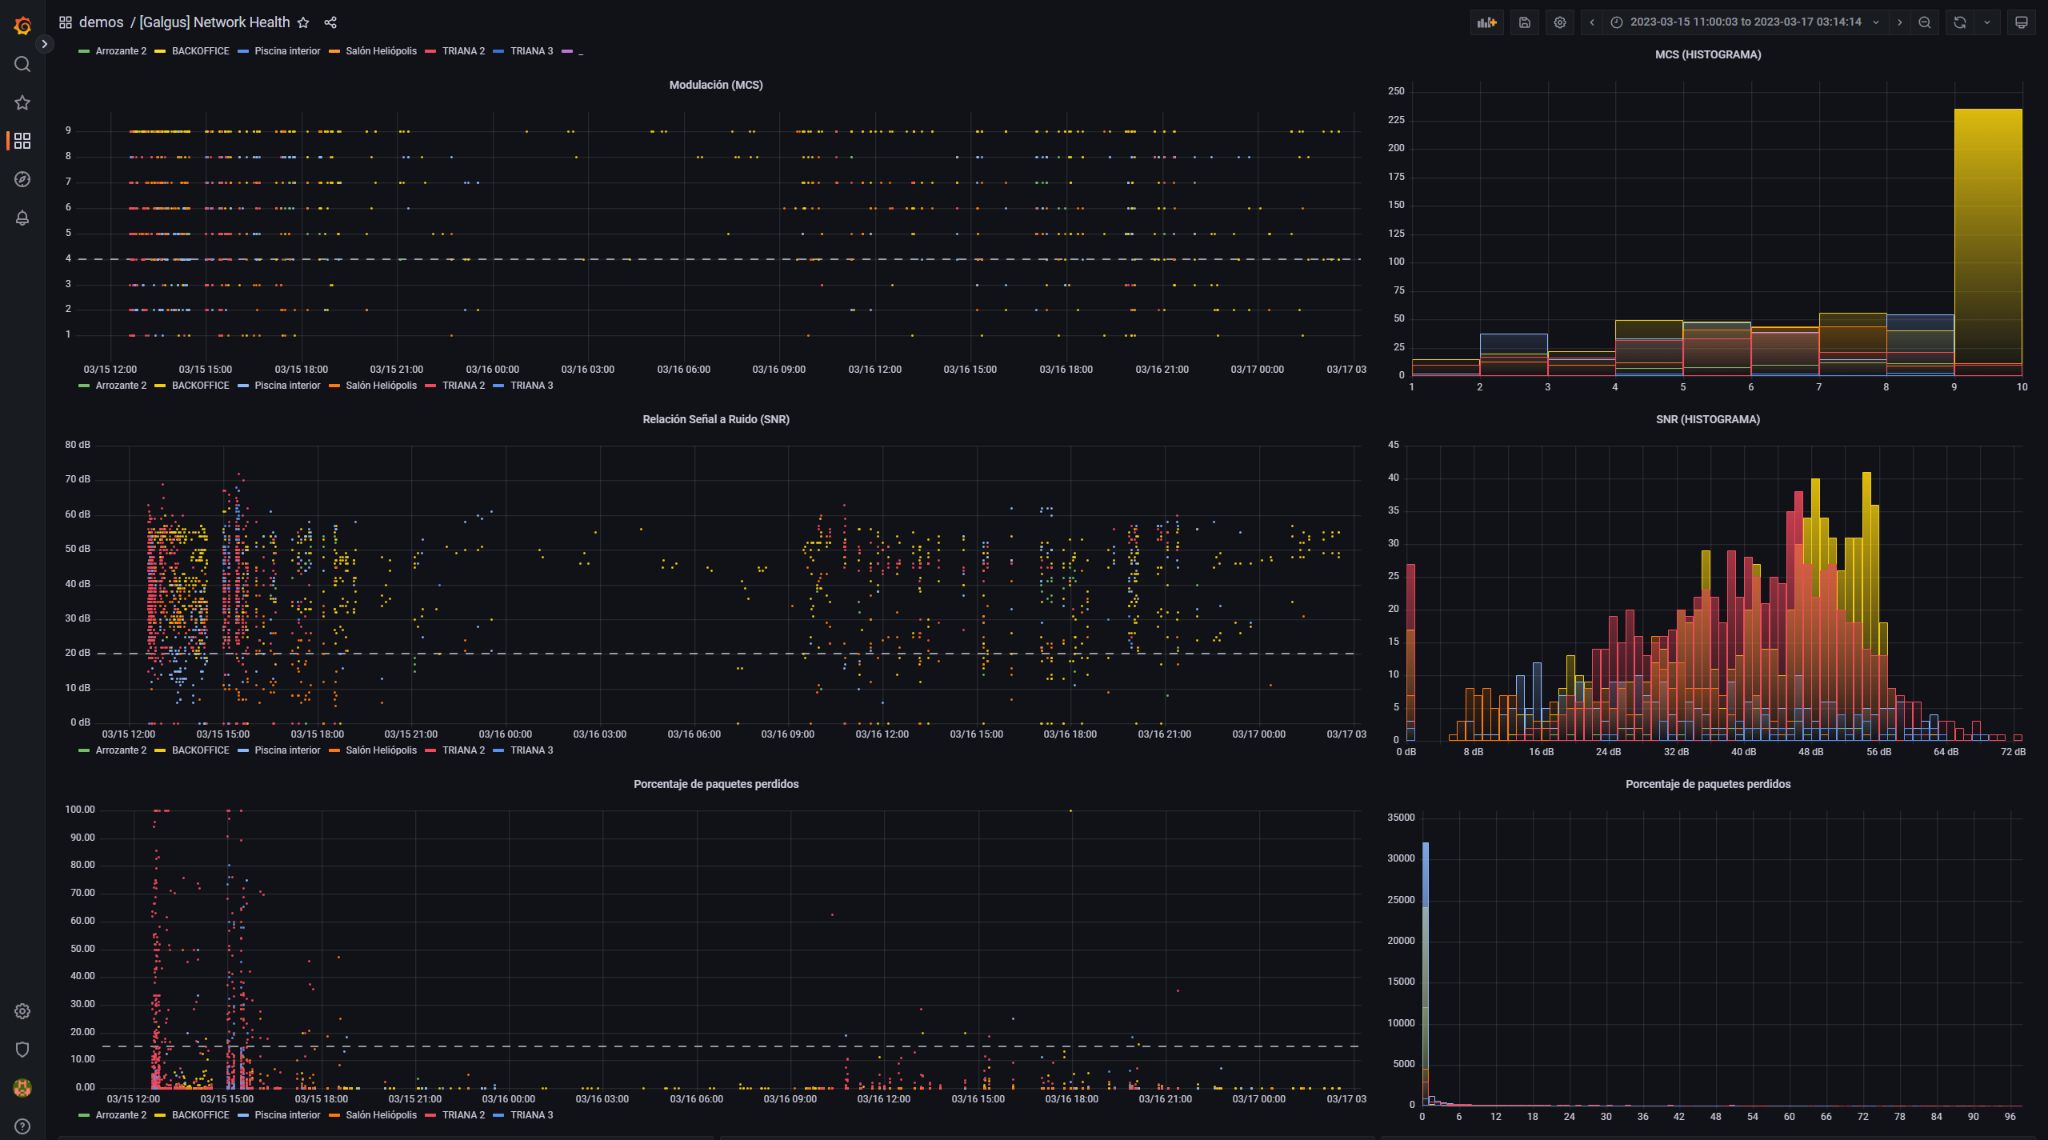
Task: Open dashboard settings gear
Action: click(1560, 22)
